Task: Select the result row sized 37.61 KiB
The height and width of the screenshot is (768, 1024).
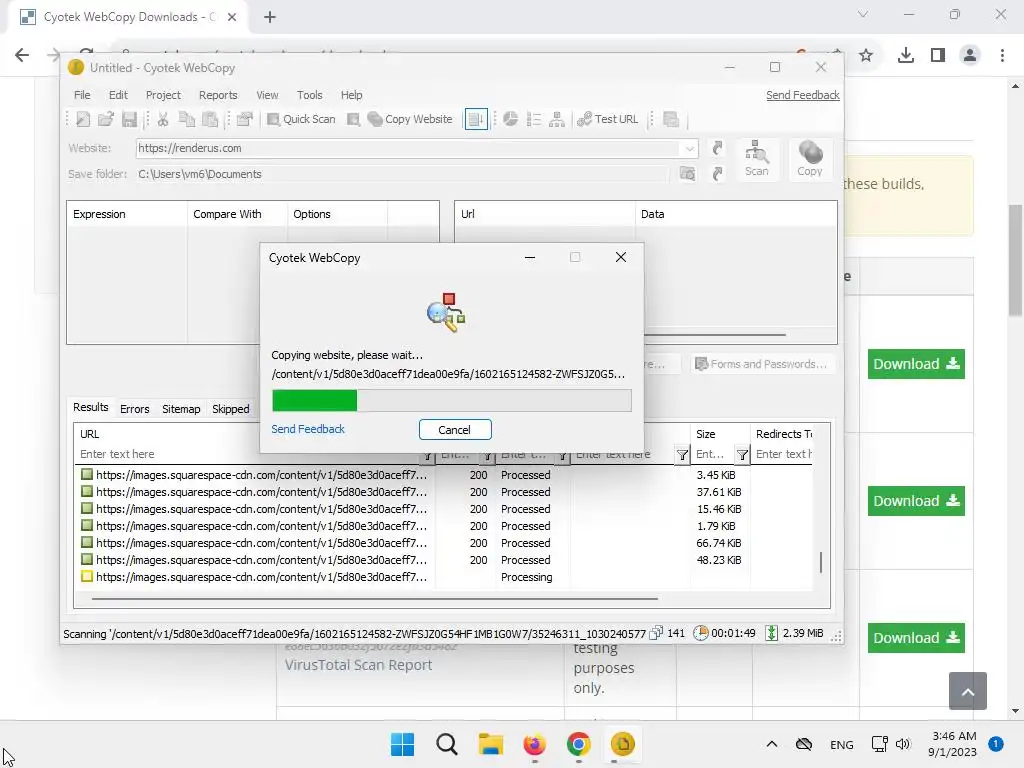Action: point(445,492)
